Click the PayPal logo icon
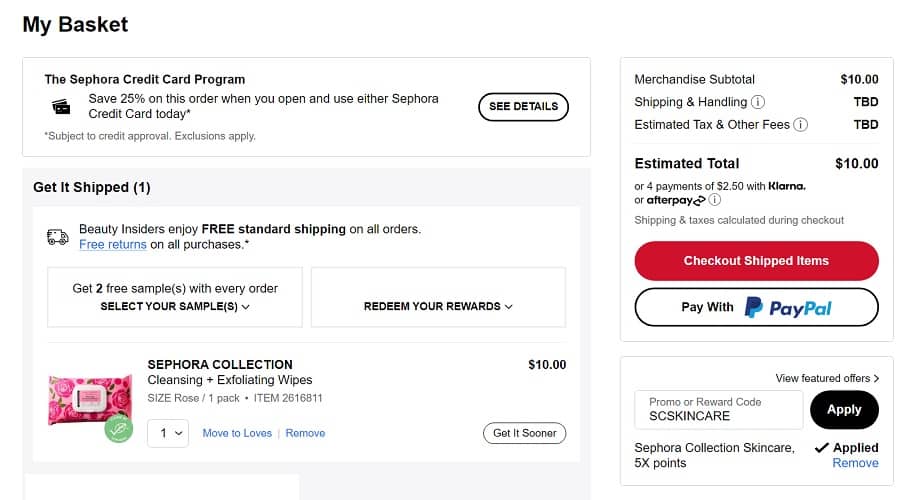The width and height of the screenshot is (905, 500). [x=753, y=307]
